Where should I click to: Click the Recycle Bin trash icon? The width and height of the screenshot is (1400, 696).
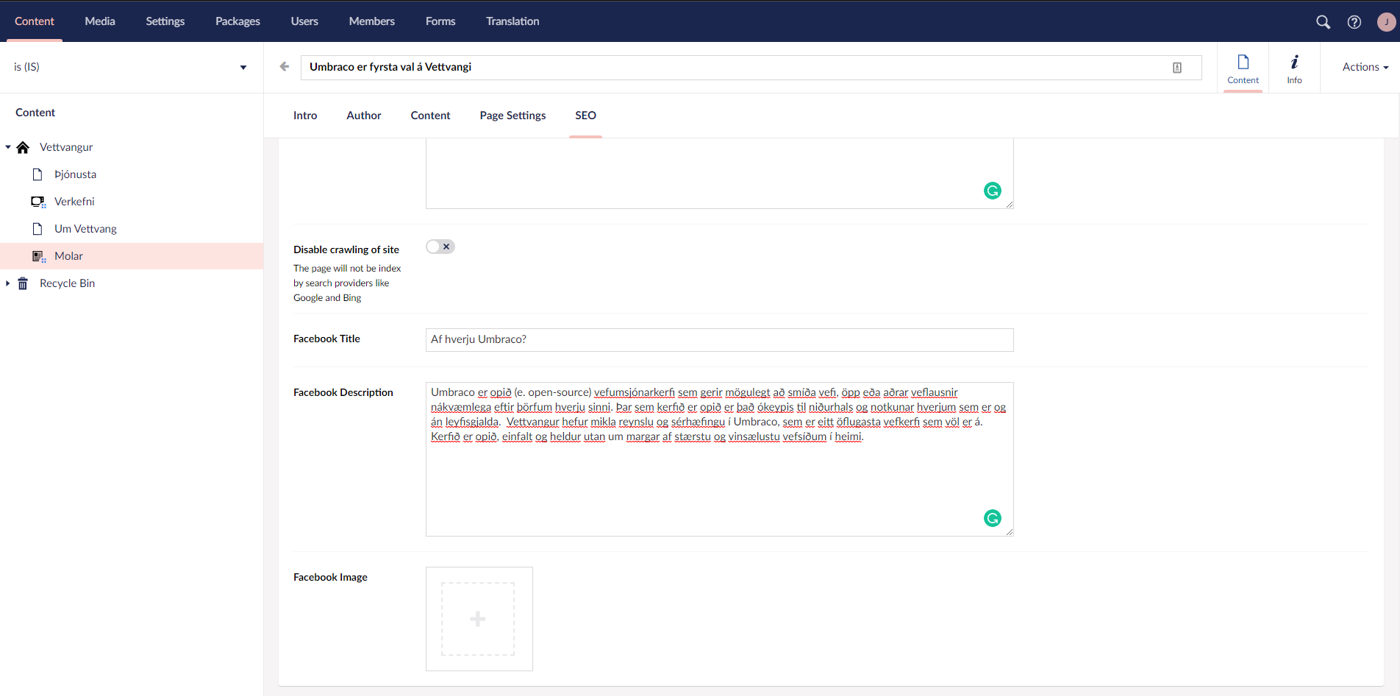click(23, 284)
